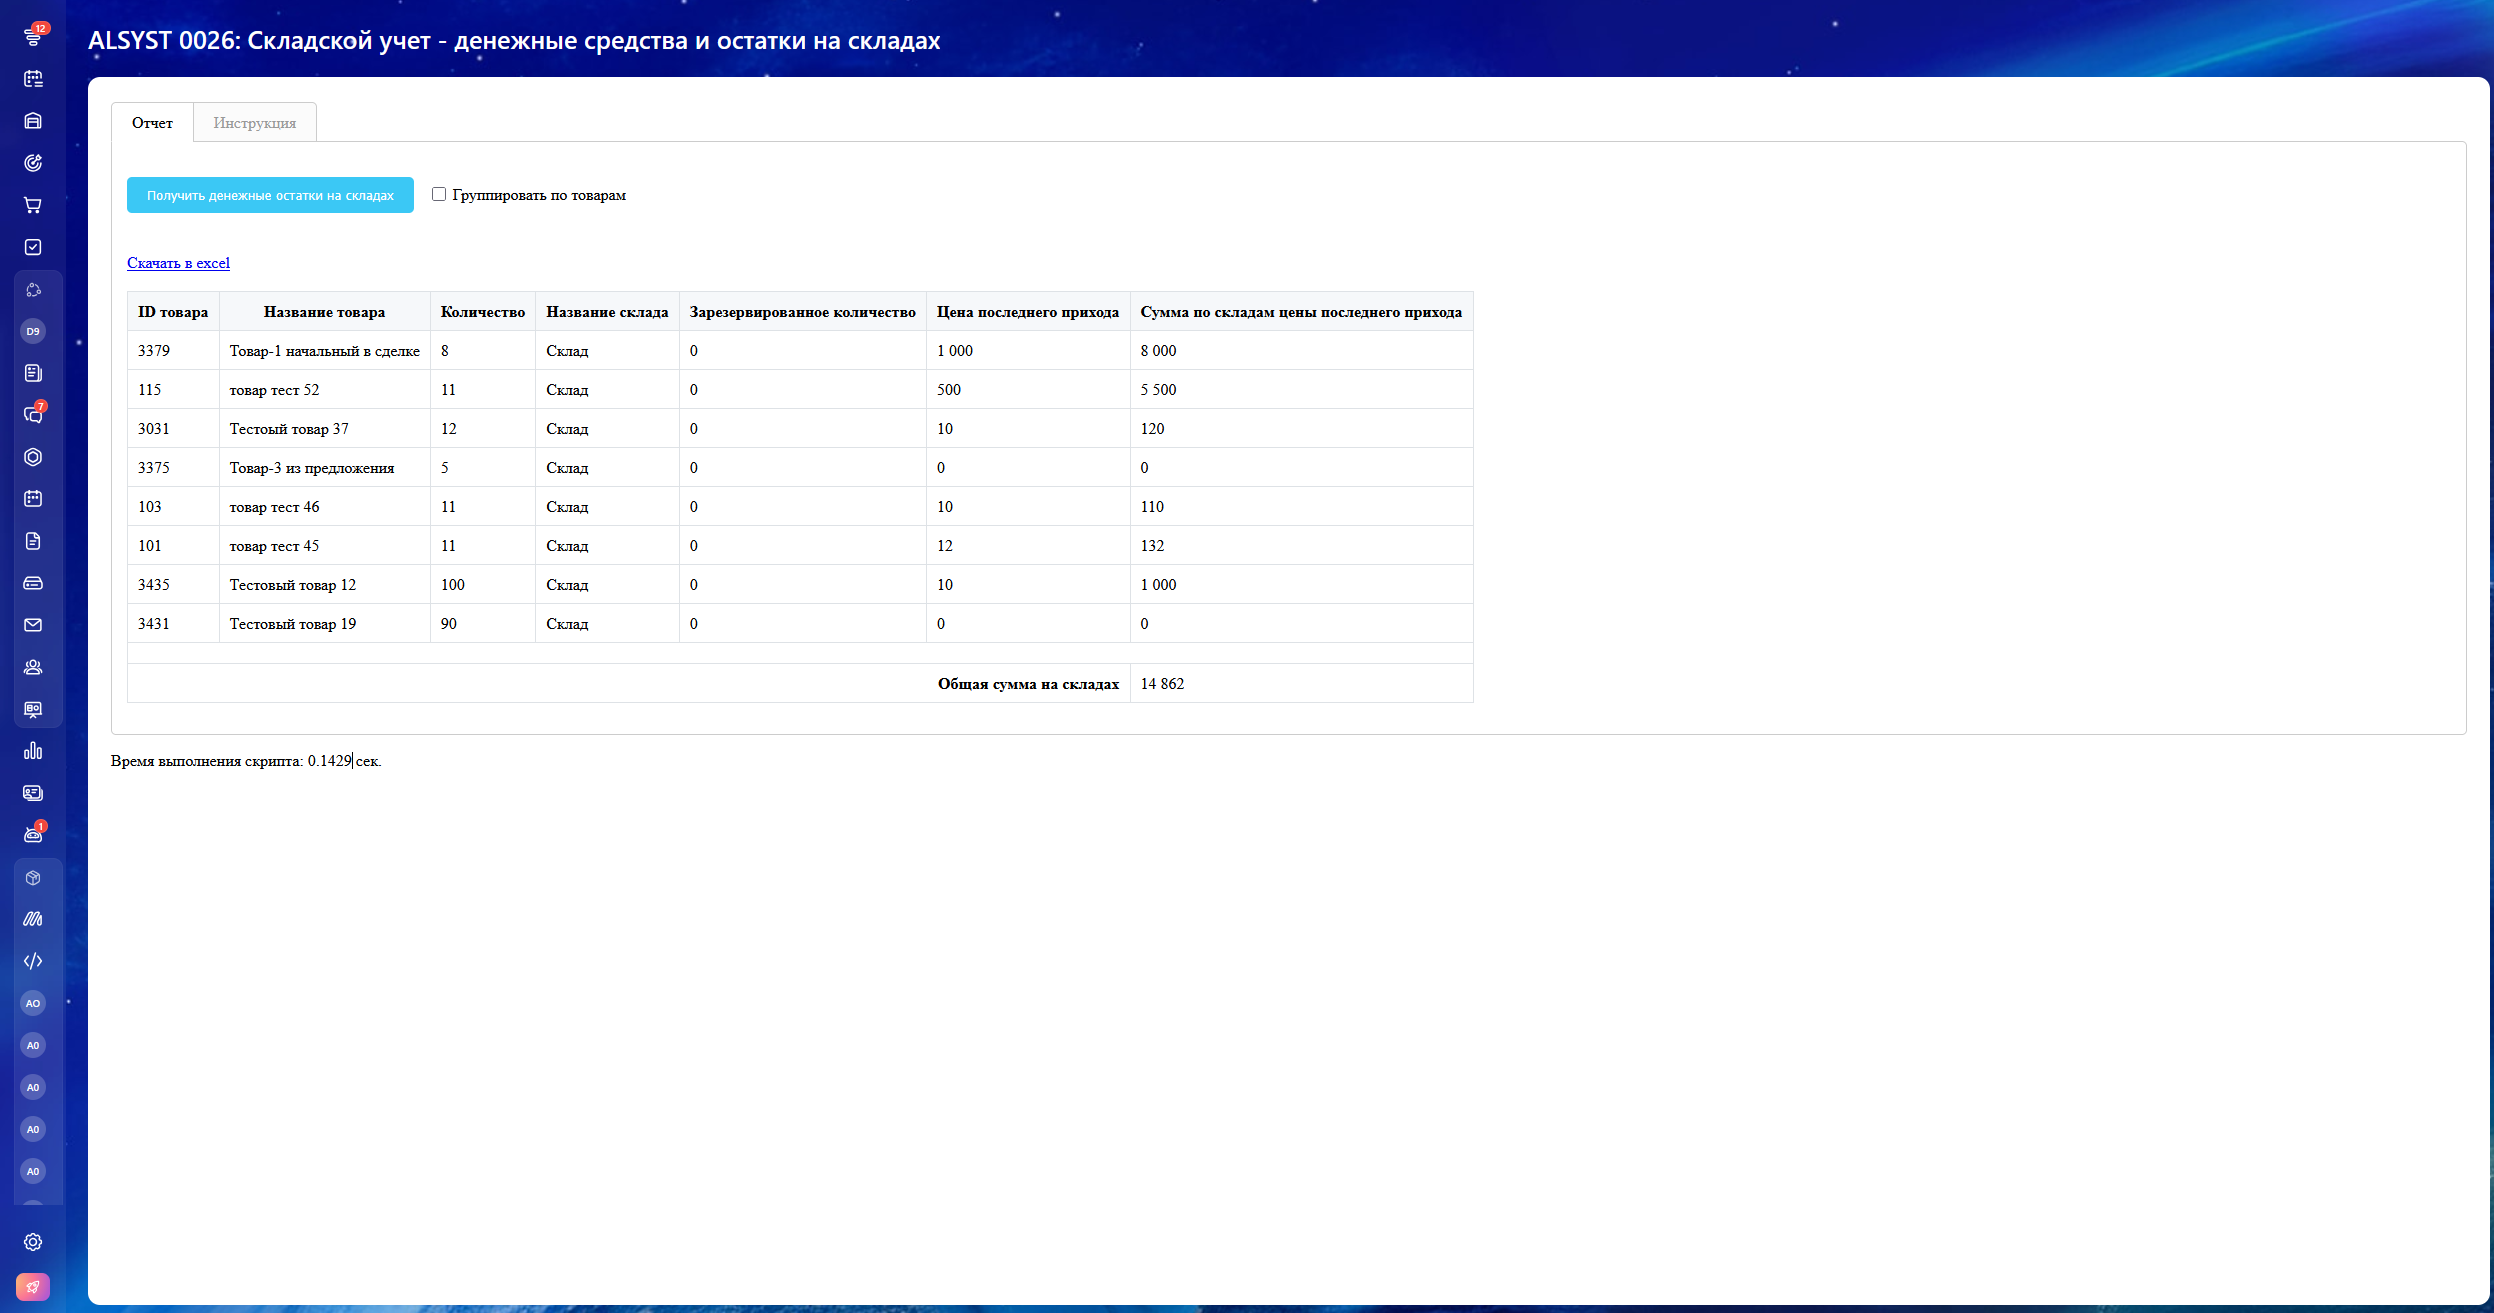Click the bar chart analytics icon
Viewport: 2494px width, 1313px height.
point(33,751)
